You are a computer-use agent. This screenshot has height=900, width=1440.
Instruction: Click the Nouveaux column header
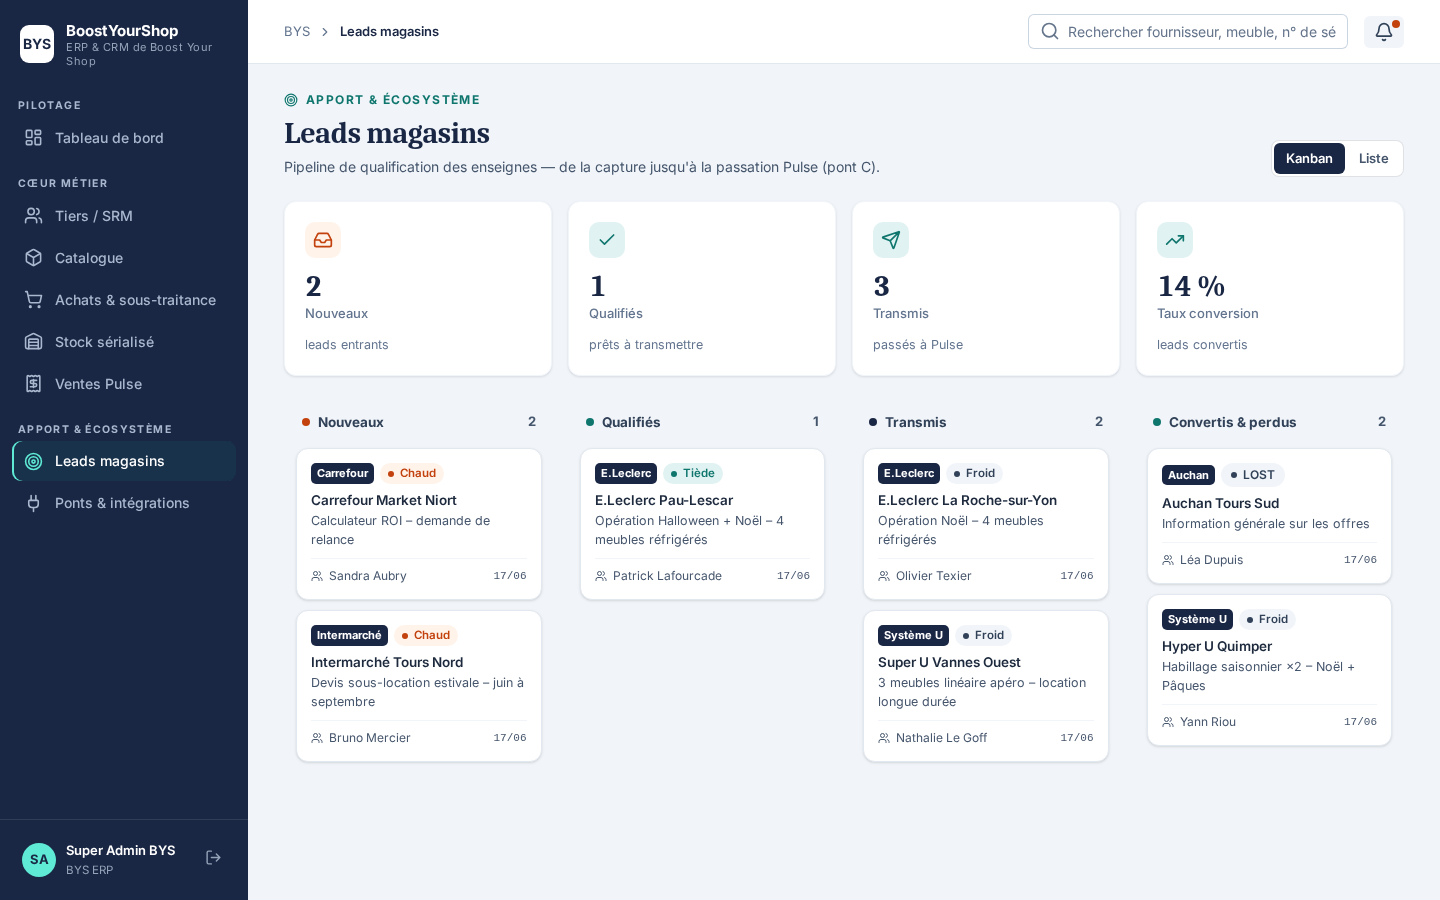click(419, 422)
